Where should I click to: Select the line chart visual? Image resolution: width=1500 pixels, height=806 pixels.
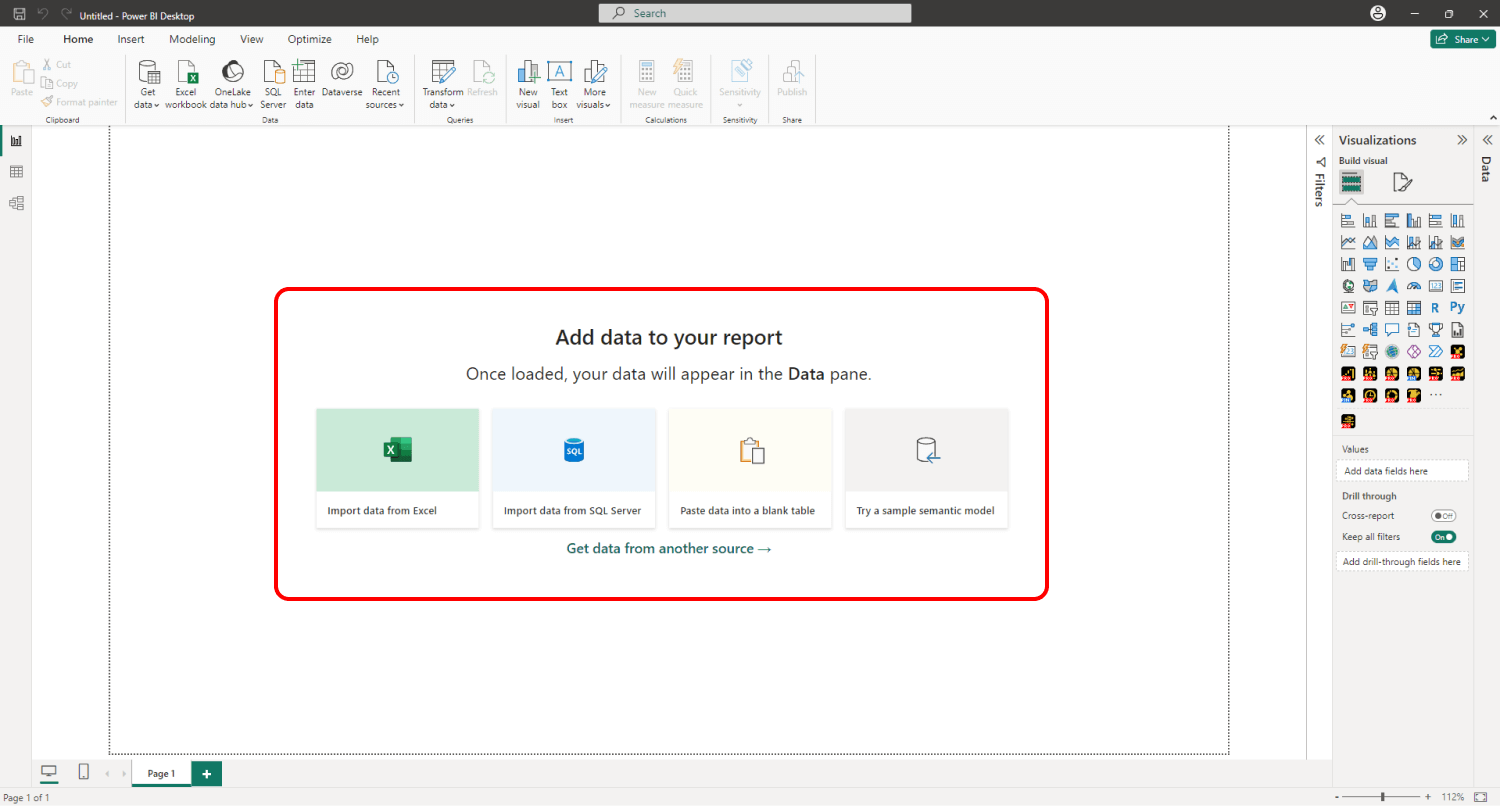[x=1348, y=242]
